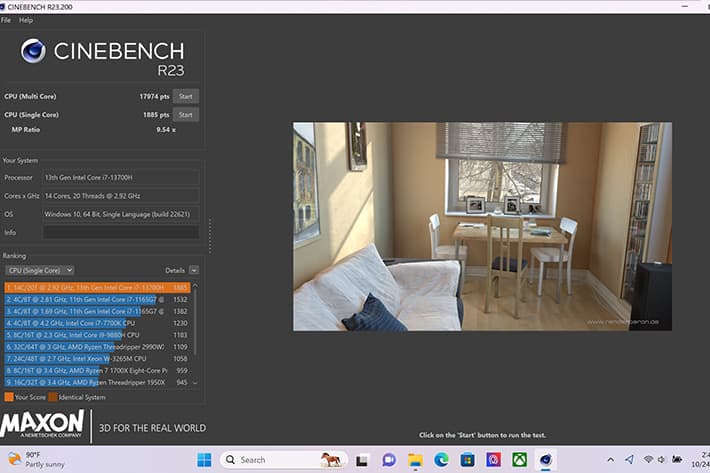
Task: Click the 1885 pts single core score
Action: pyautogui.click(x=156, y=115)
